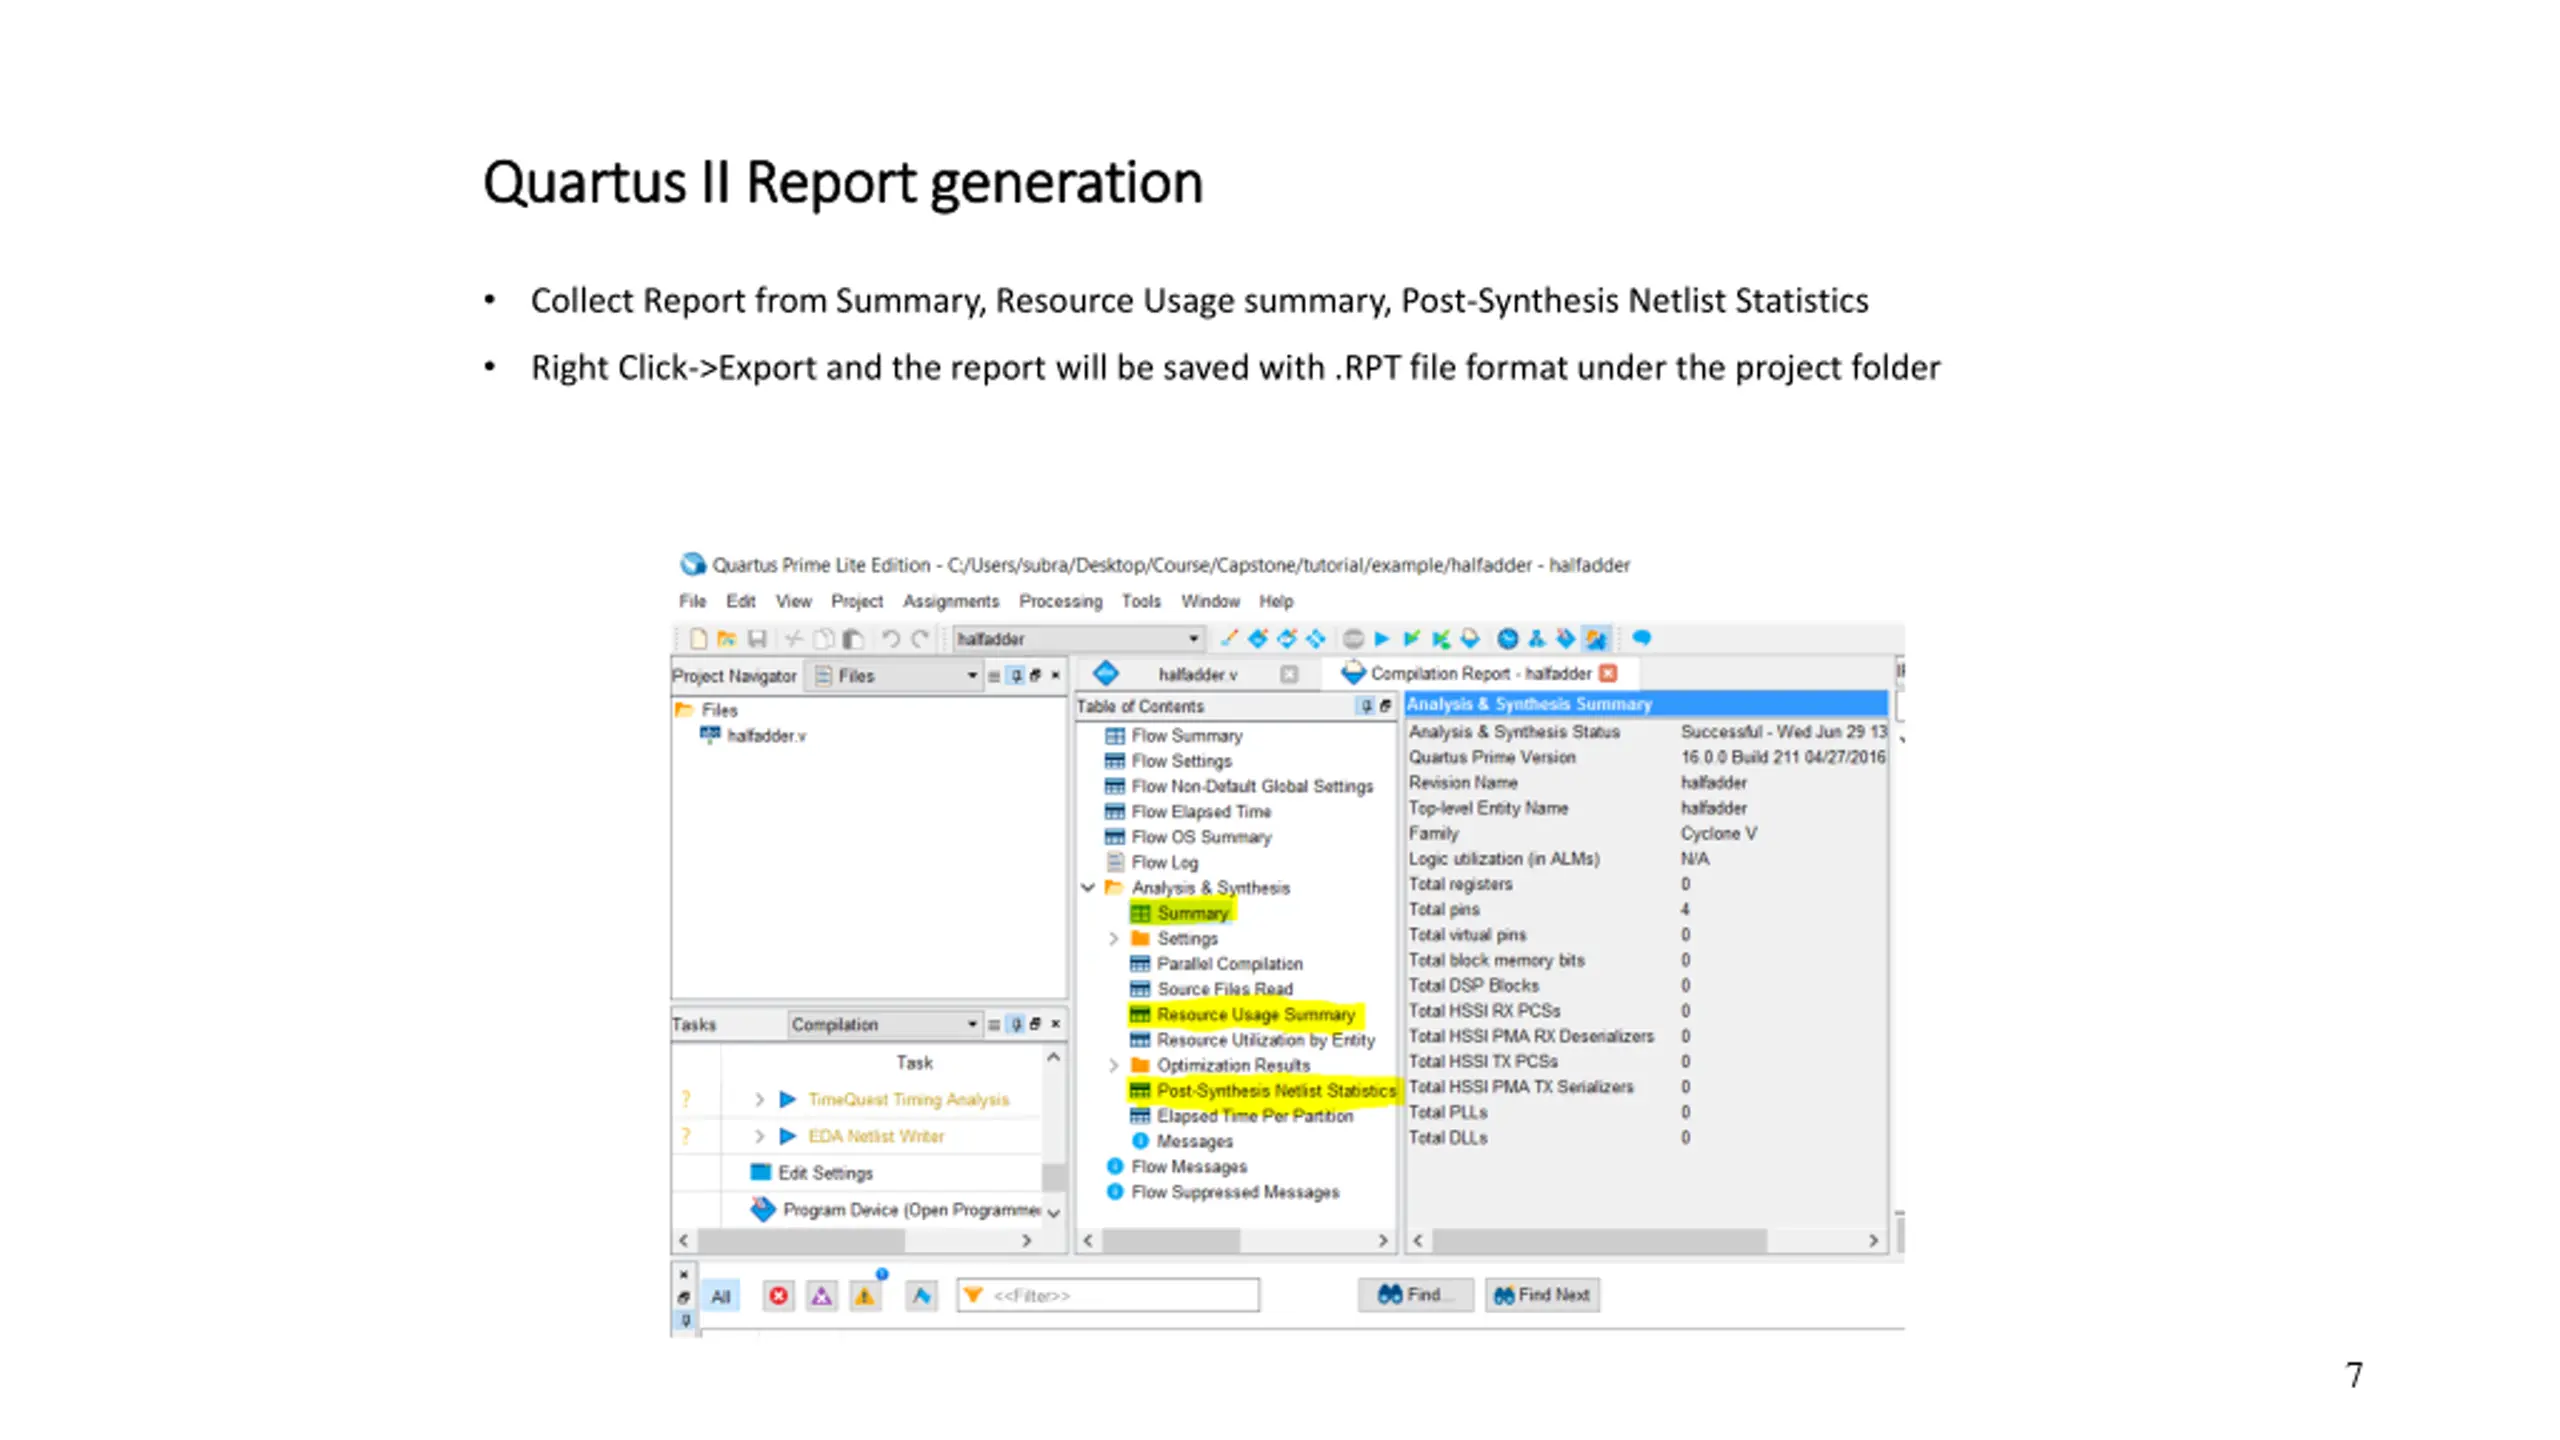Open the Assignments menu
Screen dimensions: 2560x1440
(951, 601)
